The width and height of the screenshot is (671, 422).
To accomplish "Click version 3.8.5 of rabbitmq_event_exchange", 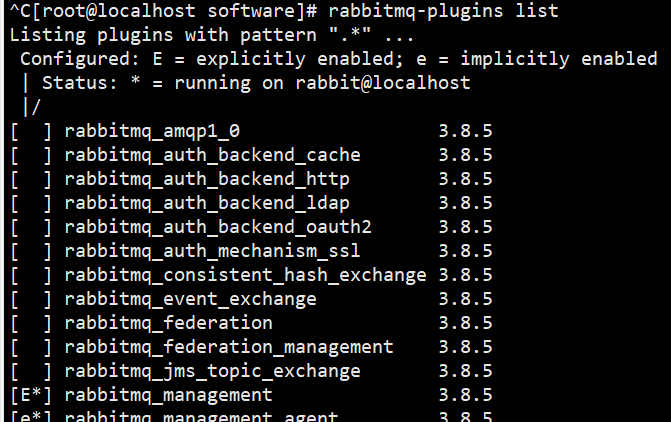I will [x=465, y=299].
